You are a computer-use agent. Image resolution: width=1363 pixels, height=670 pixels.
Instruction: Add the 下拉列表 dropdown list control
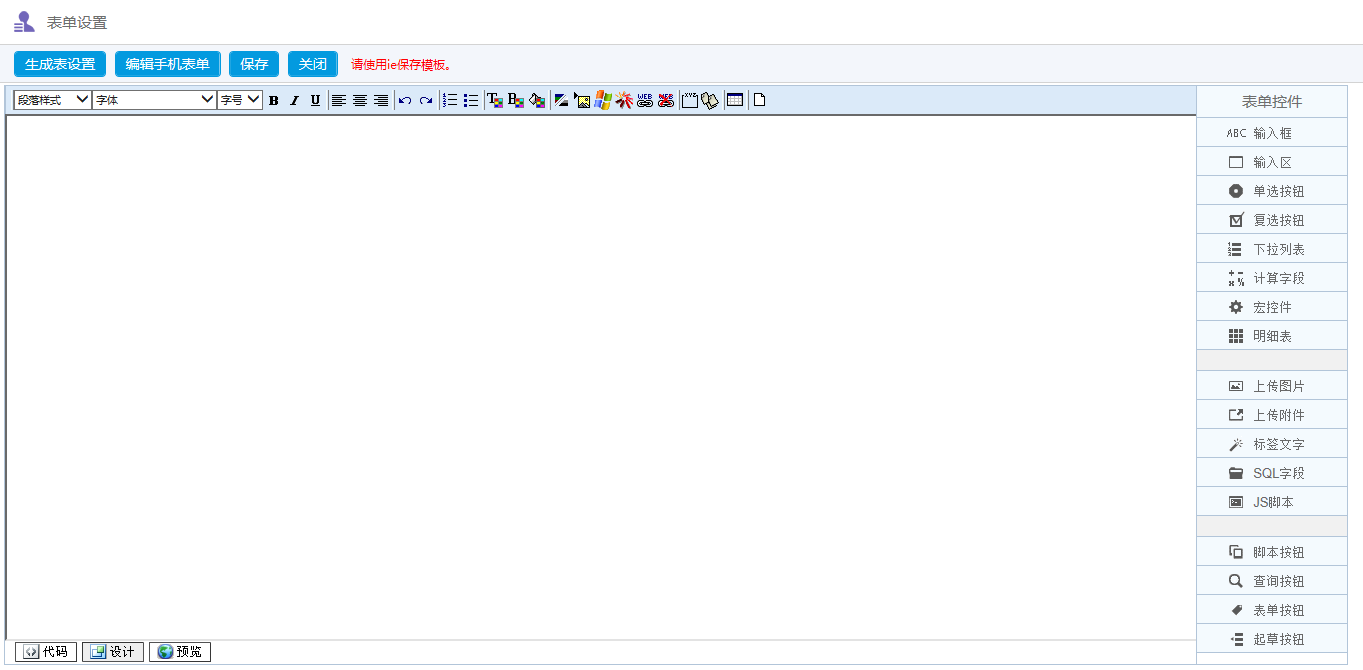click(x=1271, y=249)
